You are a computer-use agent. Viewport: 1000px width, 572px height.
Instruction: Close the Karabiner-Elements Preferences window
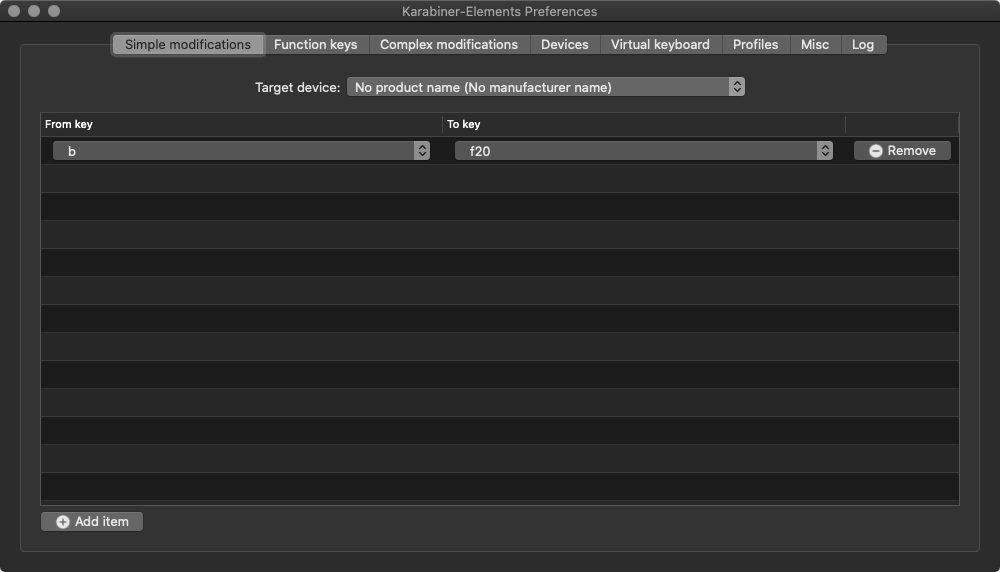[14, 11]
